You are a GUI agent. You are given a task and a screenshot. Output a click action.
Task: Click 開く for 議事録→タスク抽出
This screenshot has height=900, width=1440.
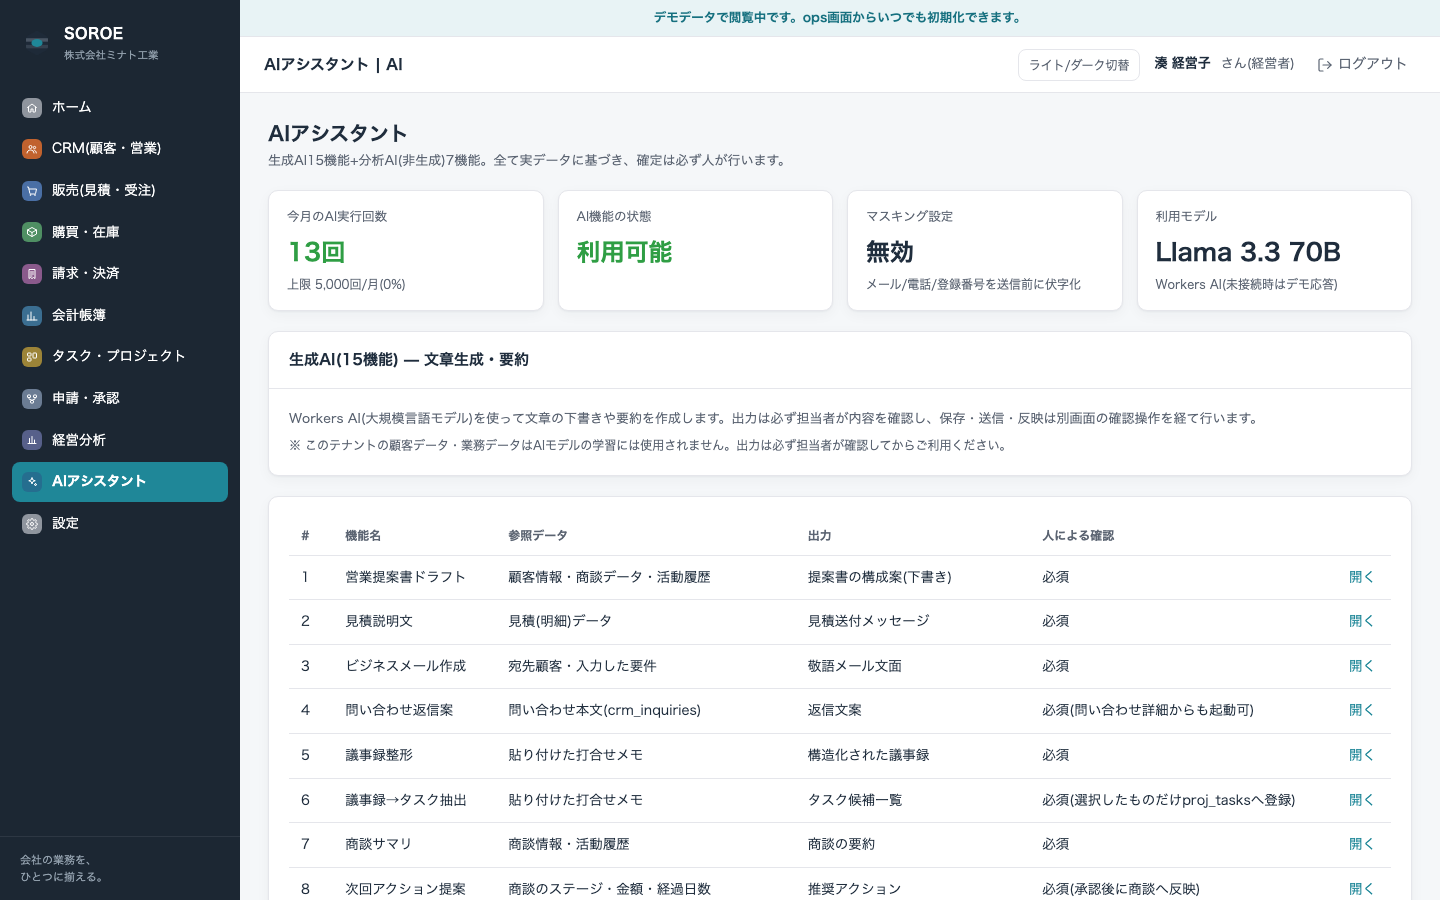1361,800
